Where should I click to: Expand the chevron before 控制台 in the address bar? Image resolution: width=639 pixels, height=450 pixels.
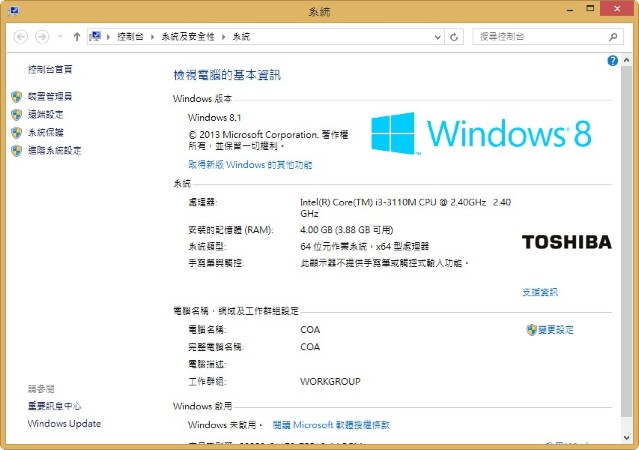pyautogui.click(x=108, y=37)
